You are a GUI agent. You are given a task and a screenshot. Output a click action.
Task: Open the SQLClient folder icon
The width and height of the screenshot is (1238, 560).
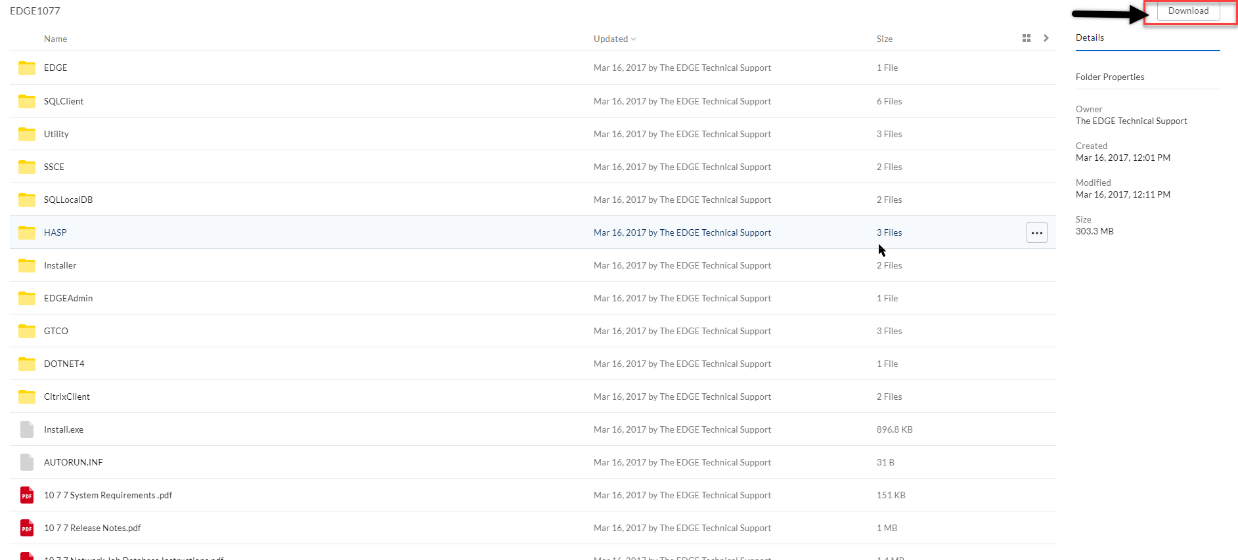(27, 101)
